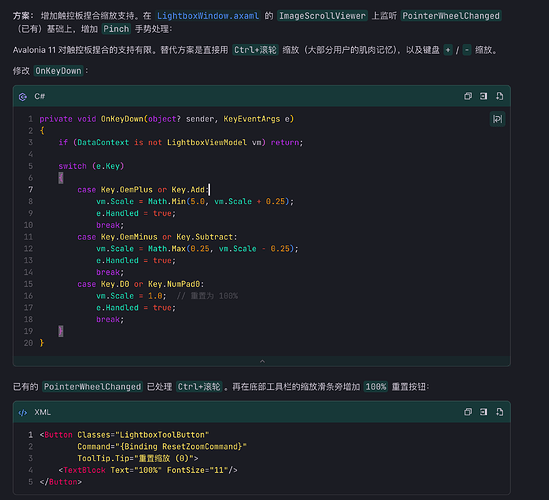Toggle soft-wrap in the C# code block
The image size is (549, 500).
point(497,119)
